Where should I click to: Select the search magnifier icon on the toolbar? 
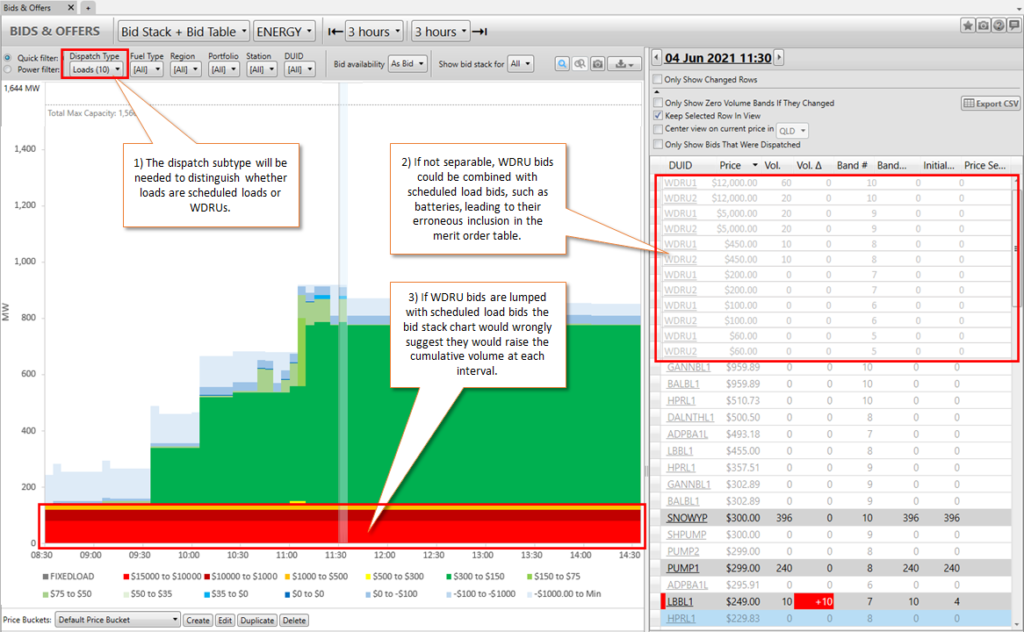[562, 63]
